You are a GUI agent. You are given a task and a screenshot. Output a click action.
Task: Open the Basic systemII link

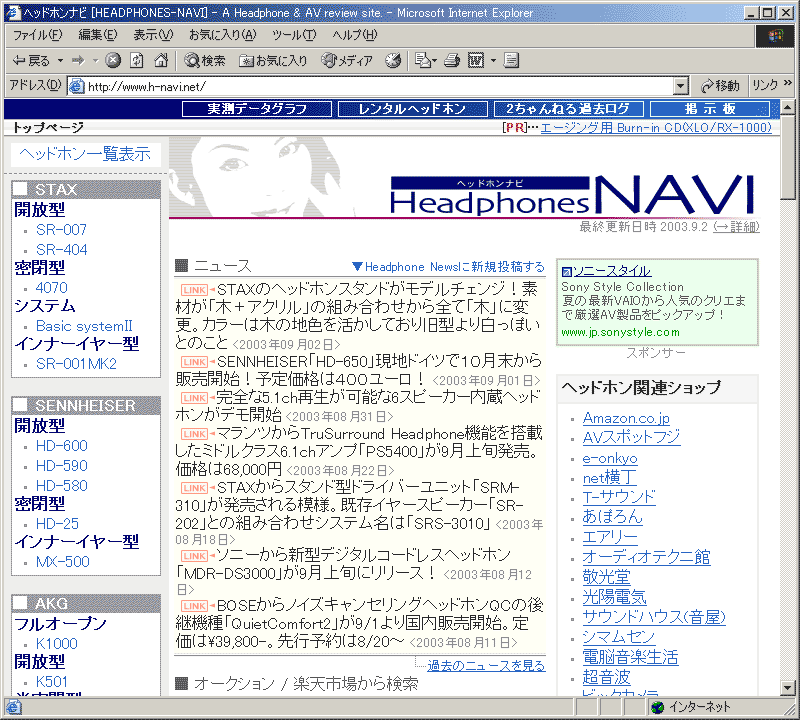pos(84,326)
